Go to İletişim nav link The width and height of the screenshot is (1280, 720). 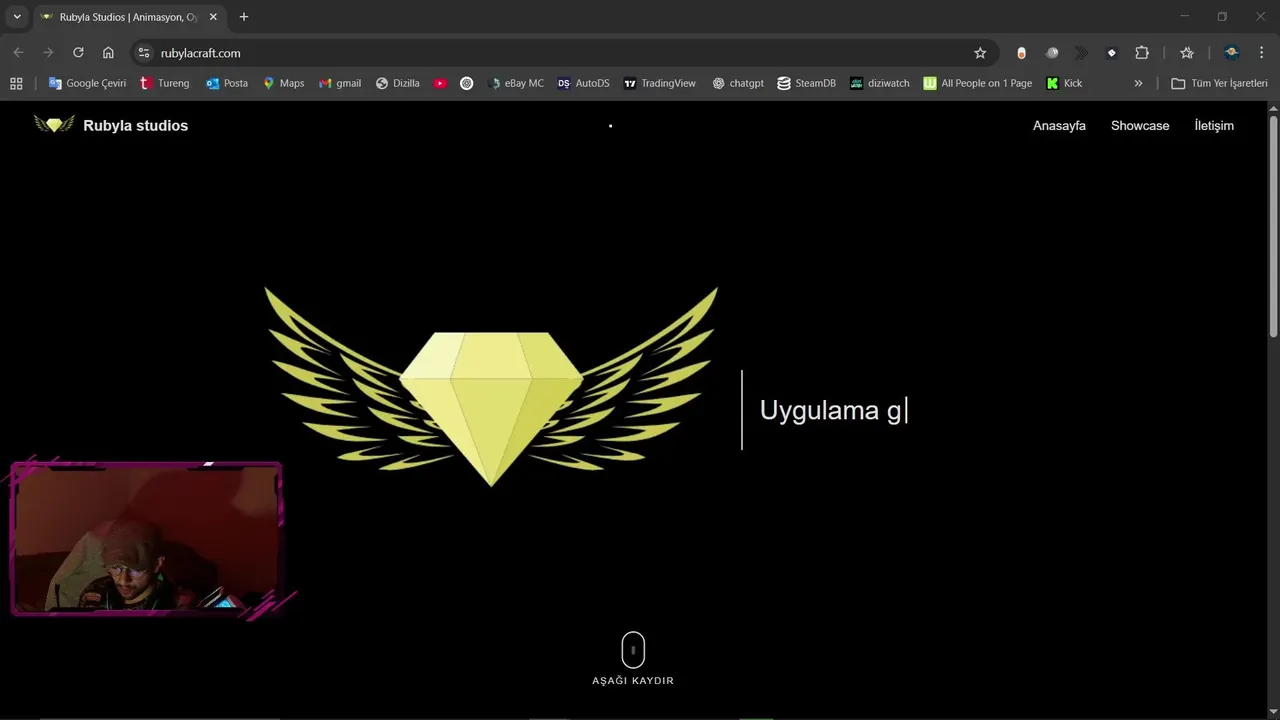point(1214,125)
